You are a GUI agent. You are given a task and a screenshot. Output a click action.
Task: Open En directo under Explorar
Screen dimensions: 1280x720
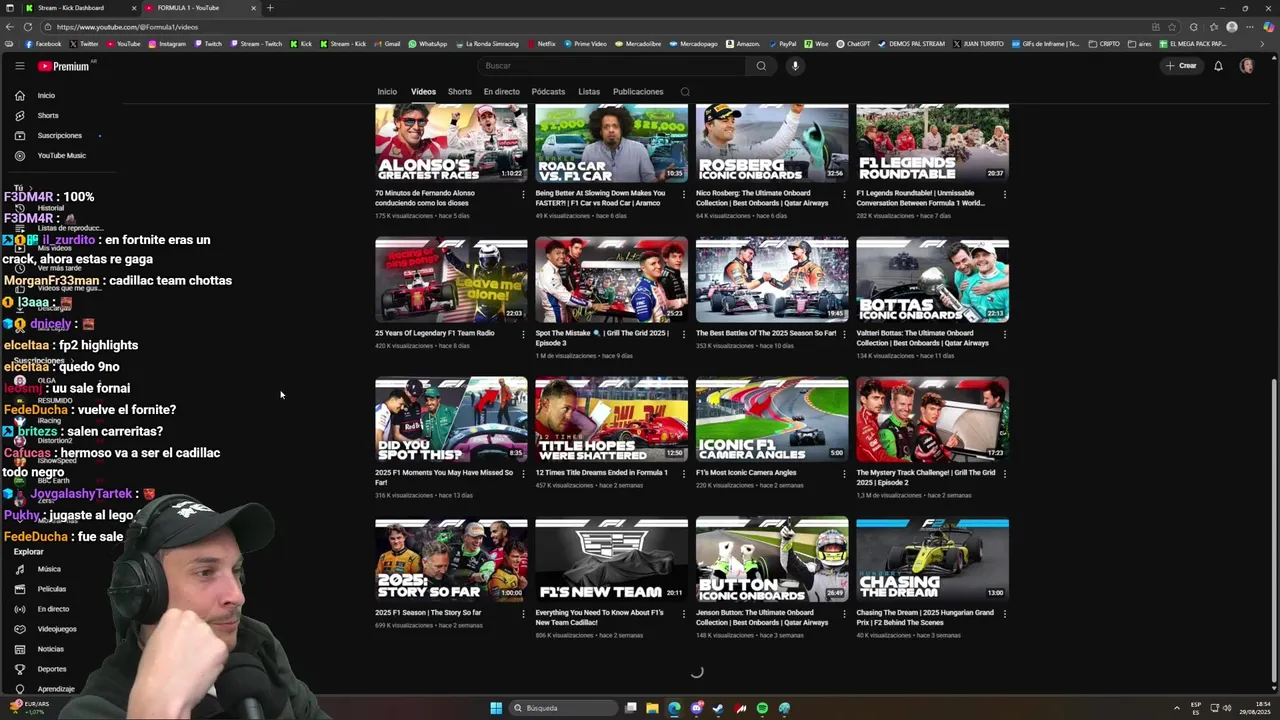coord(53,609)
